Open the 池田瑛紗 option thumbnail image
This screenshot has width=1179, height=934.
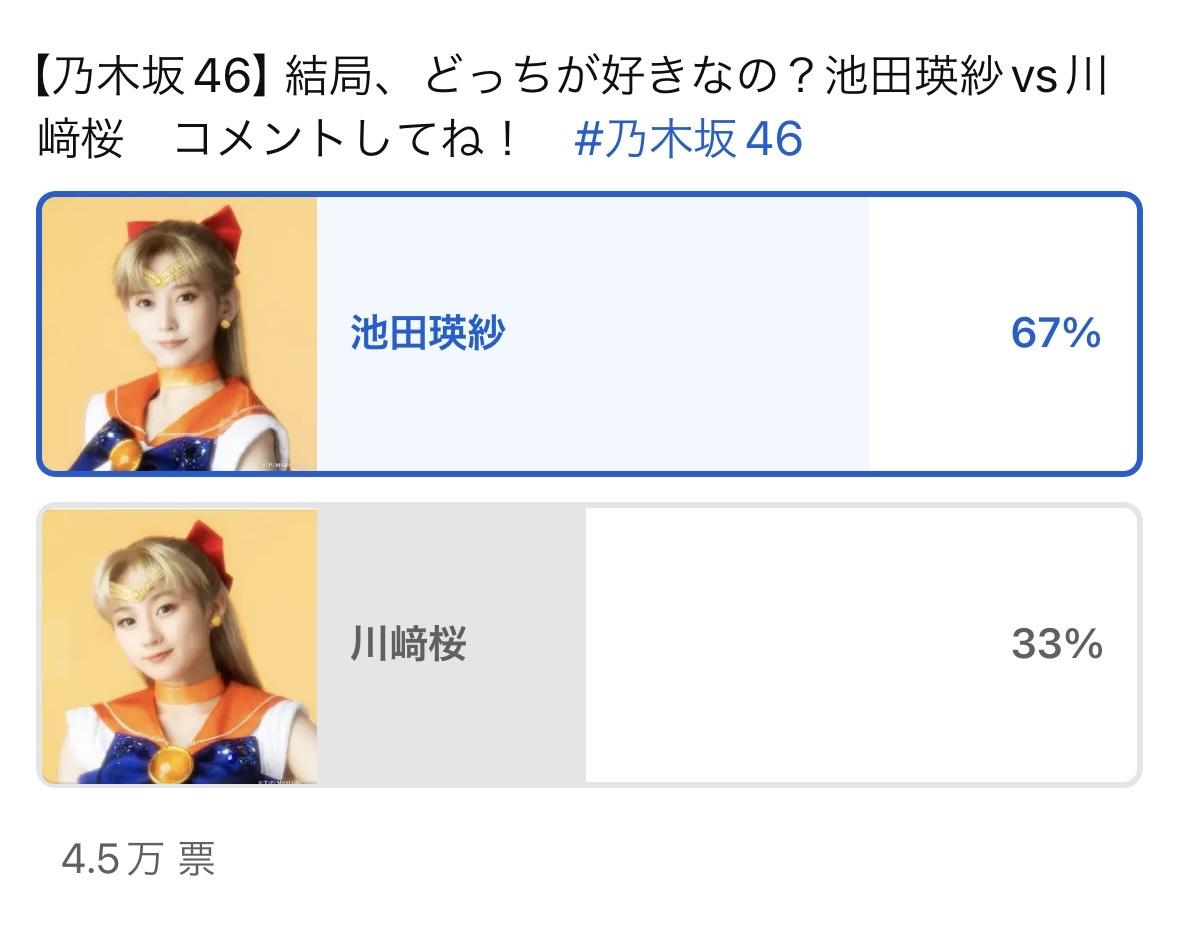[180, 334]
